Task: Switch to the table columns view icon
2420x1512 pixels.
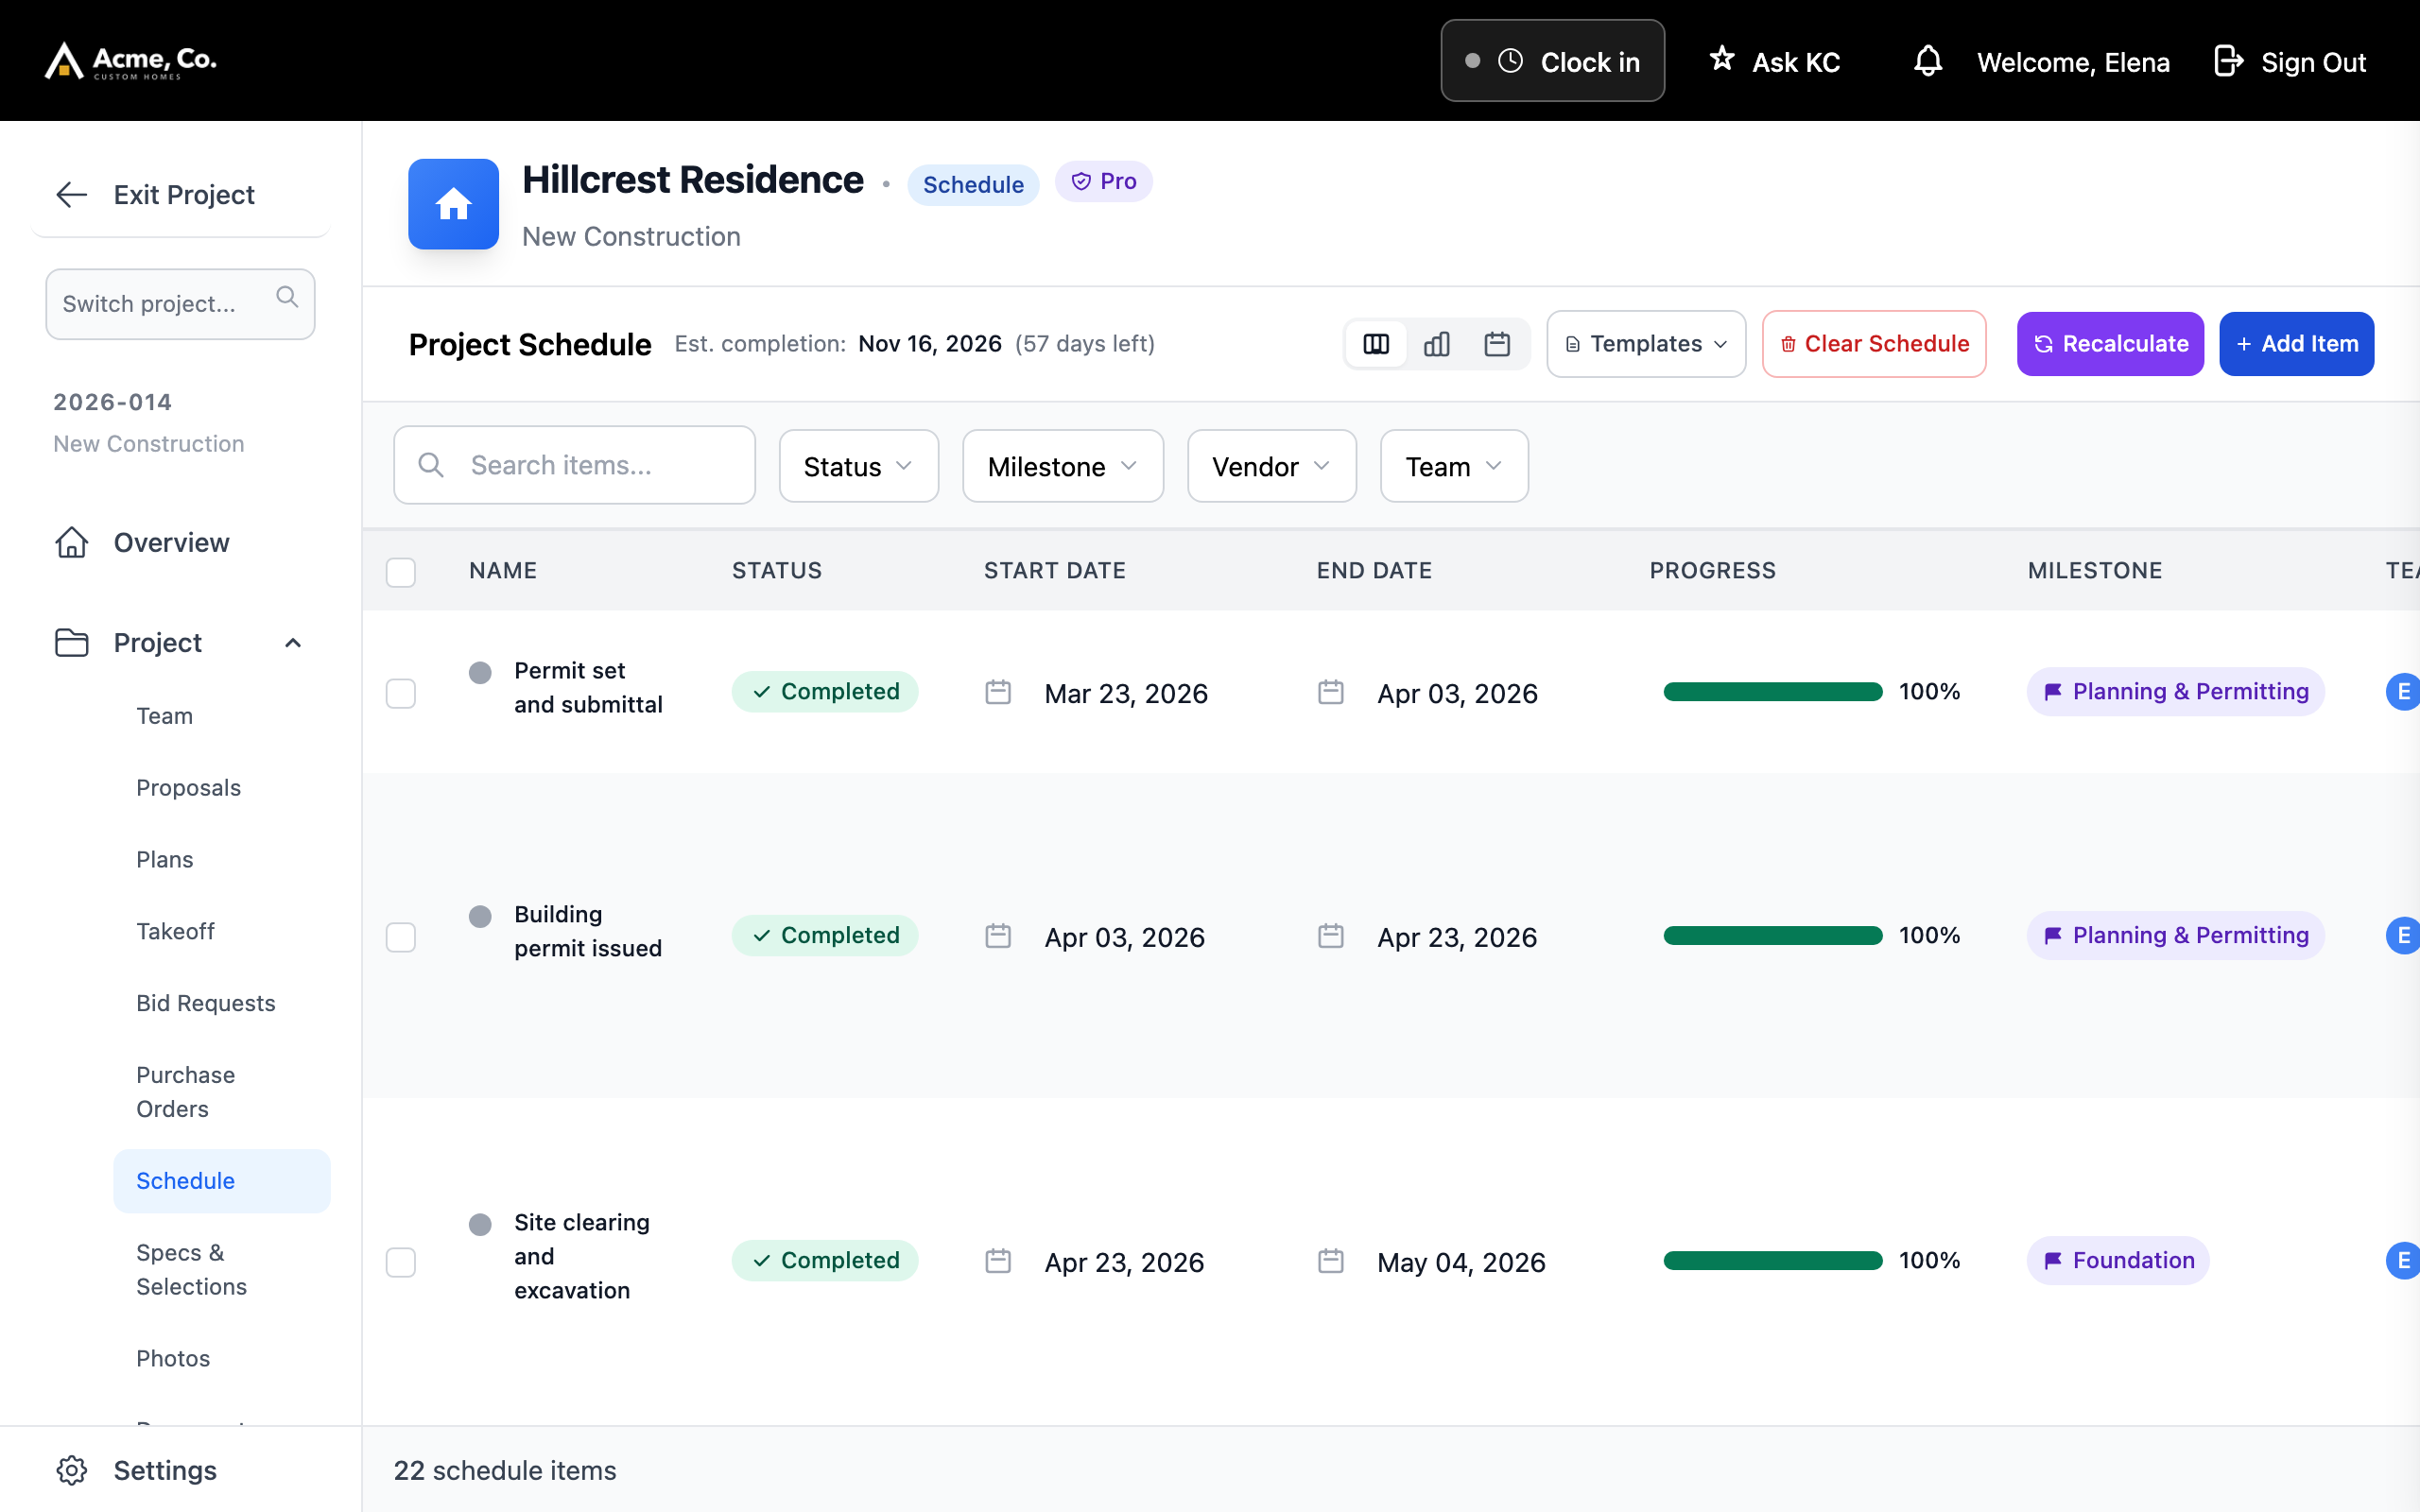Action: [1376, 344]
